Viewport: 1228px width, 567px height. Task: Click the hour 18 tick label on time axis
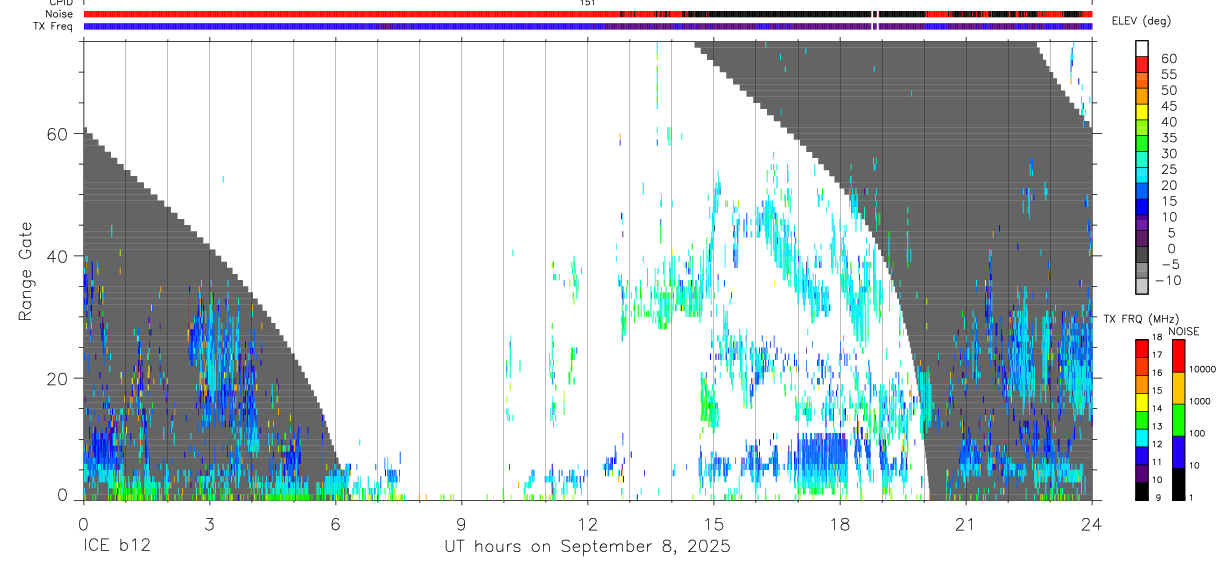839,524
